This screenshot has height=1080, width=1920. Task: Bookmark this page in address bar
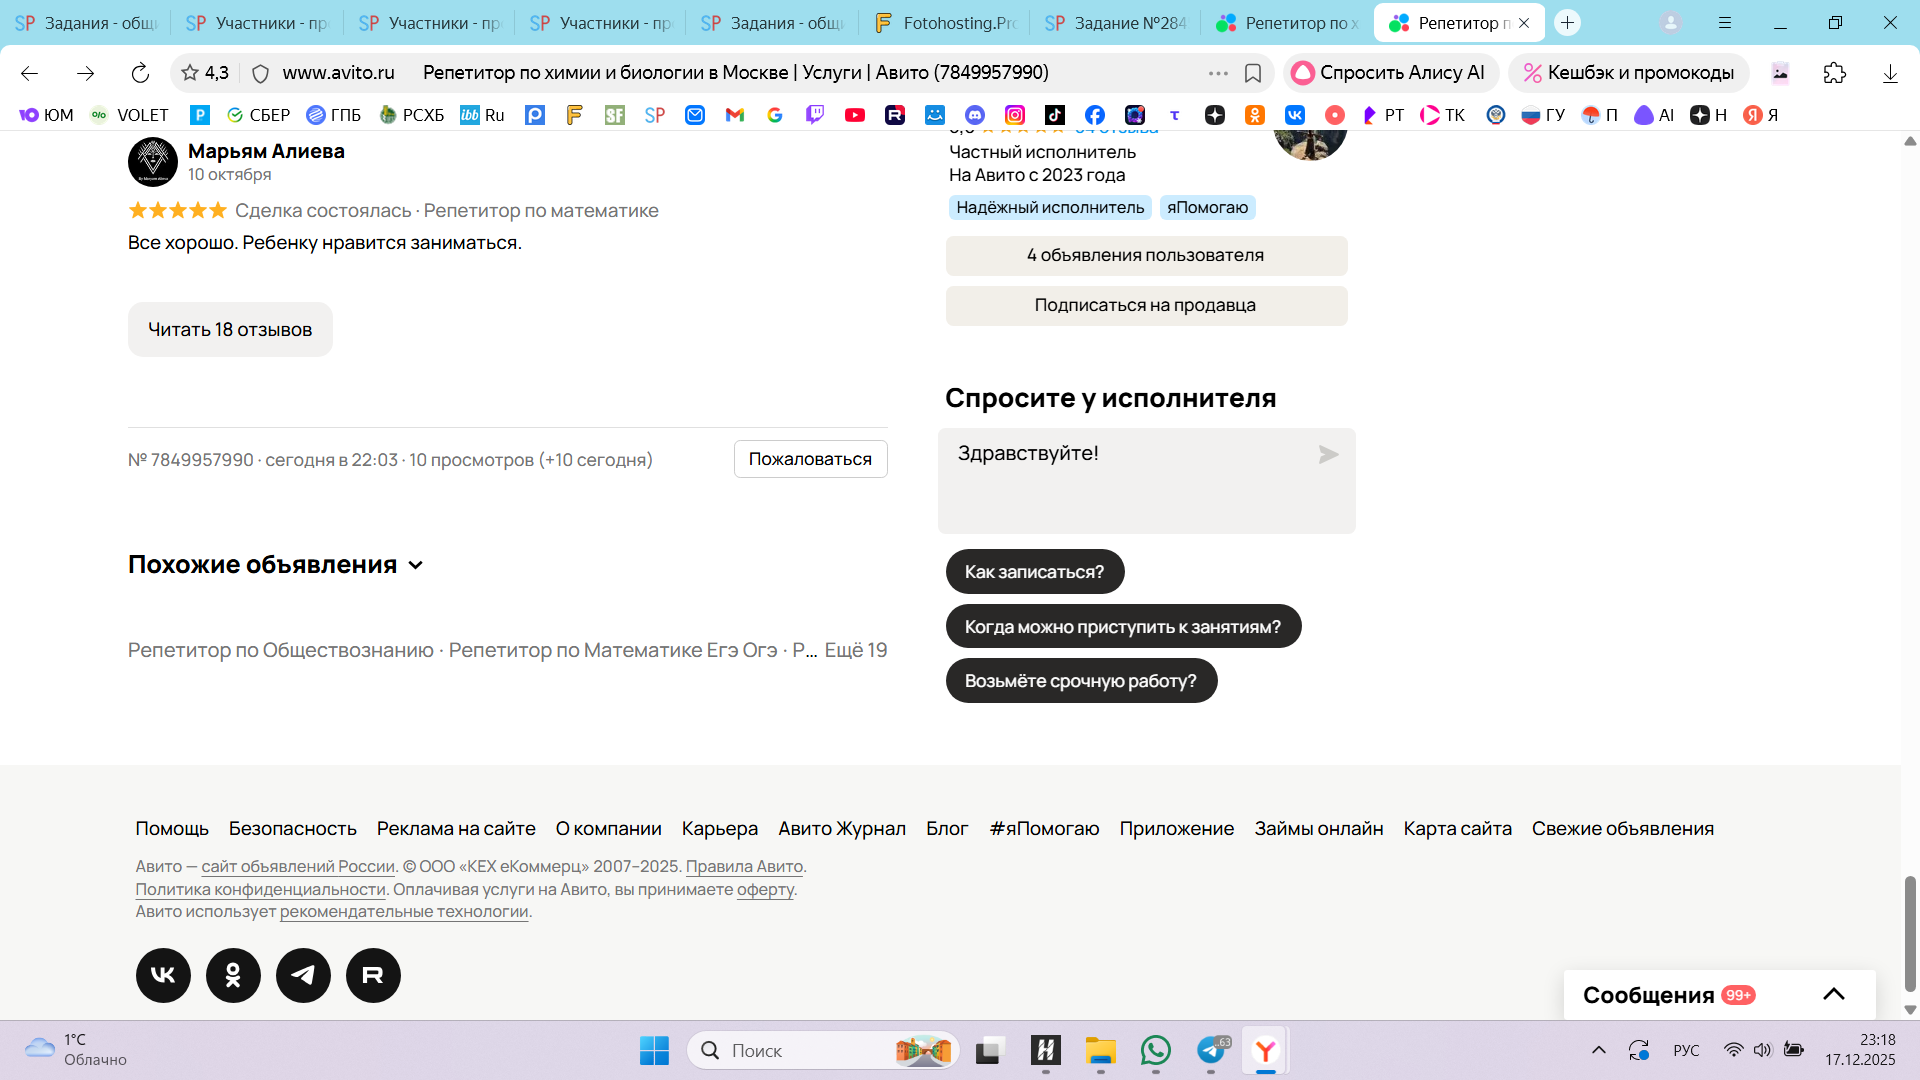(x=1252, y=73)
